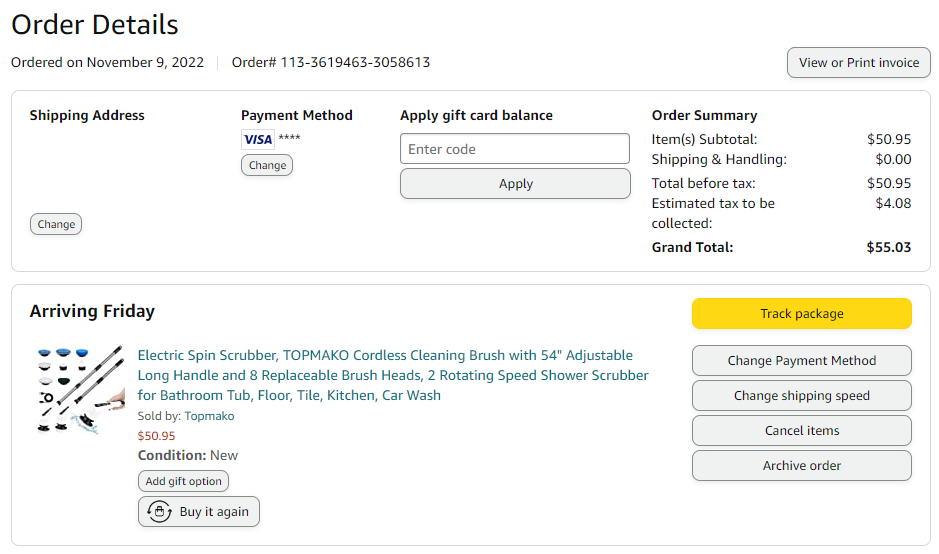The width and height of the screenshot is (939, 554).
Task: Click the order number text
Action: pos(331,62)
